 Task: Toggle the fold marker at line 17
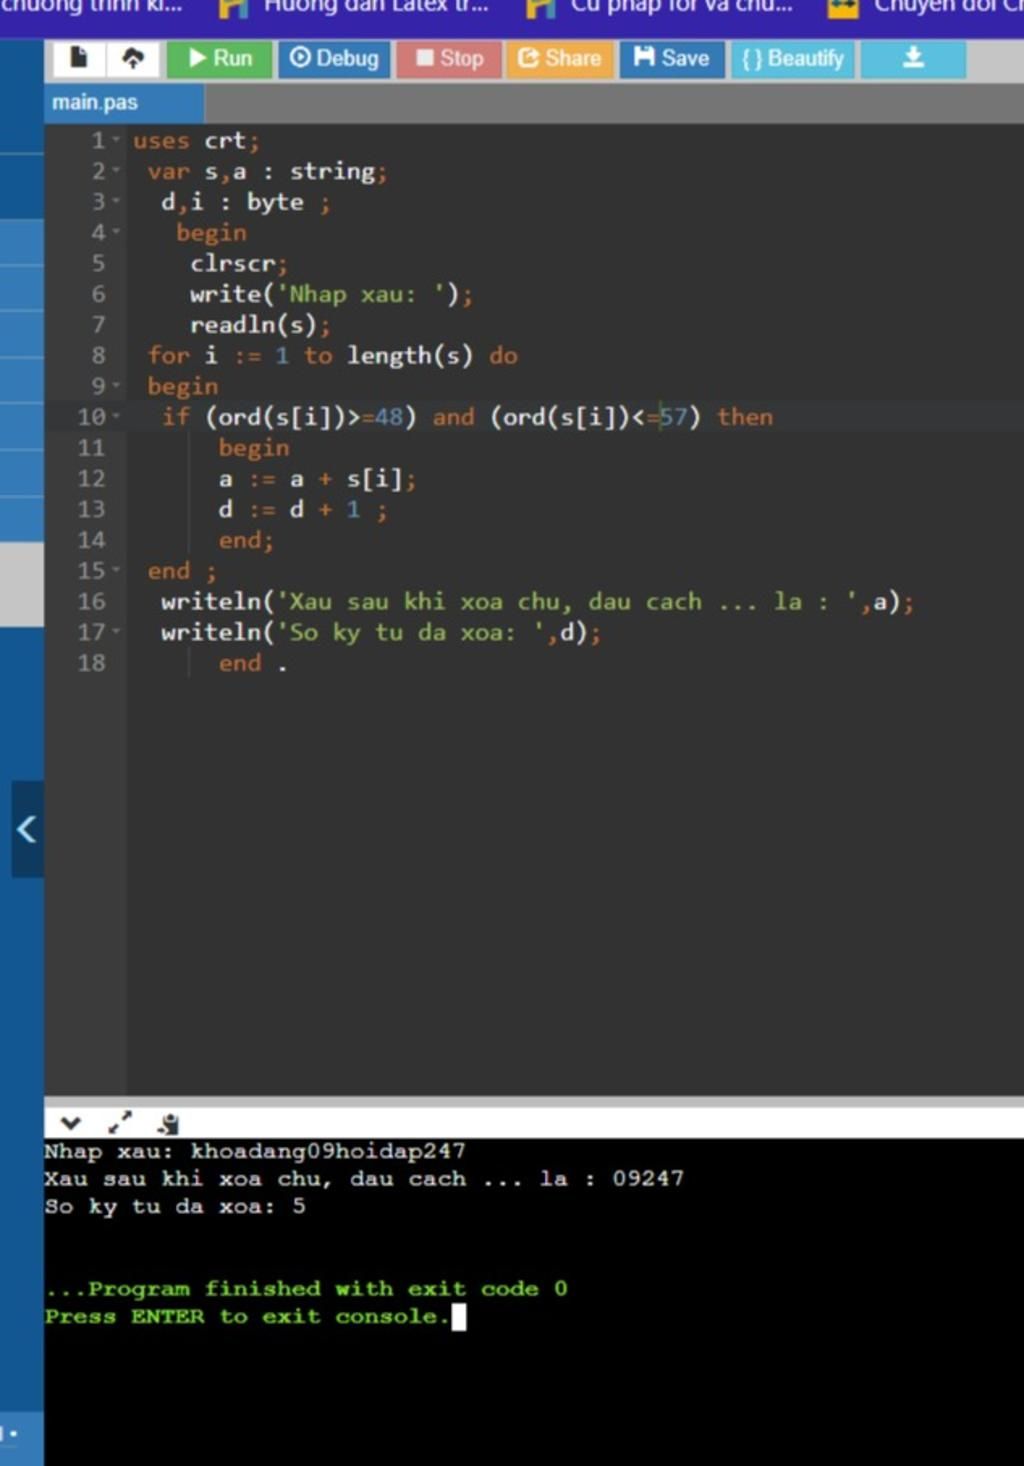(116, 632)
